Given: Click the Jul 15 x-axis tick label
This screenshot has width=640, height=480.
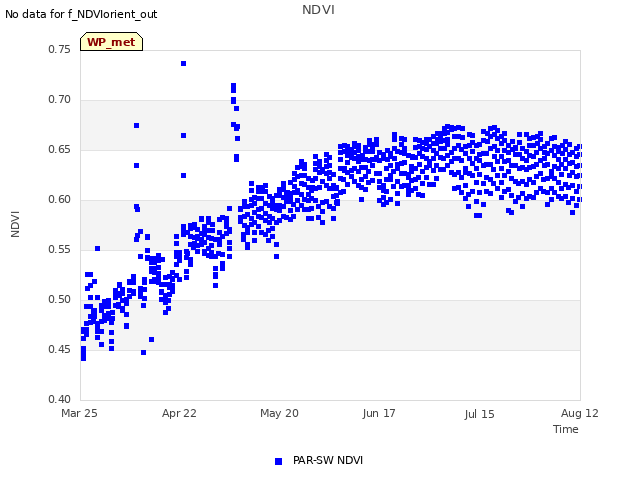Looking at the screenshot, I should [x=479, y=414].
